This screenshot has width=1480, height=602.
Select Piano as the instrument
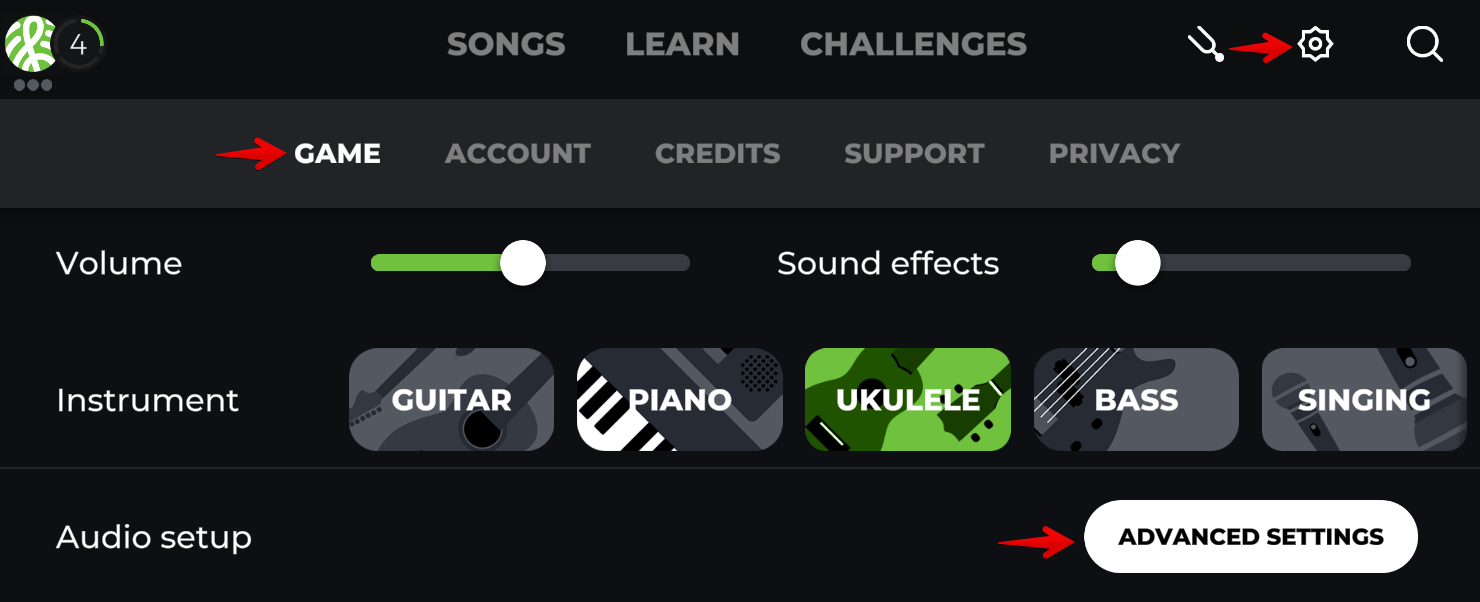680,400
